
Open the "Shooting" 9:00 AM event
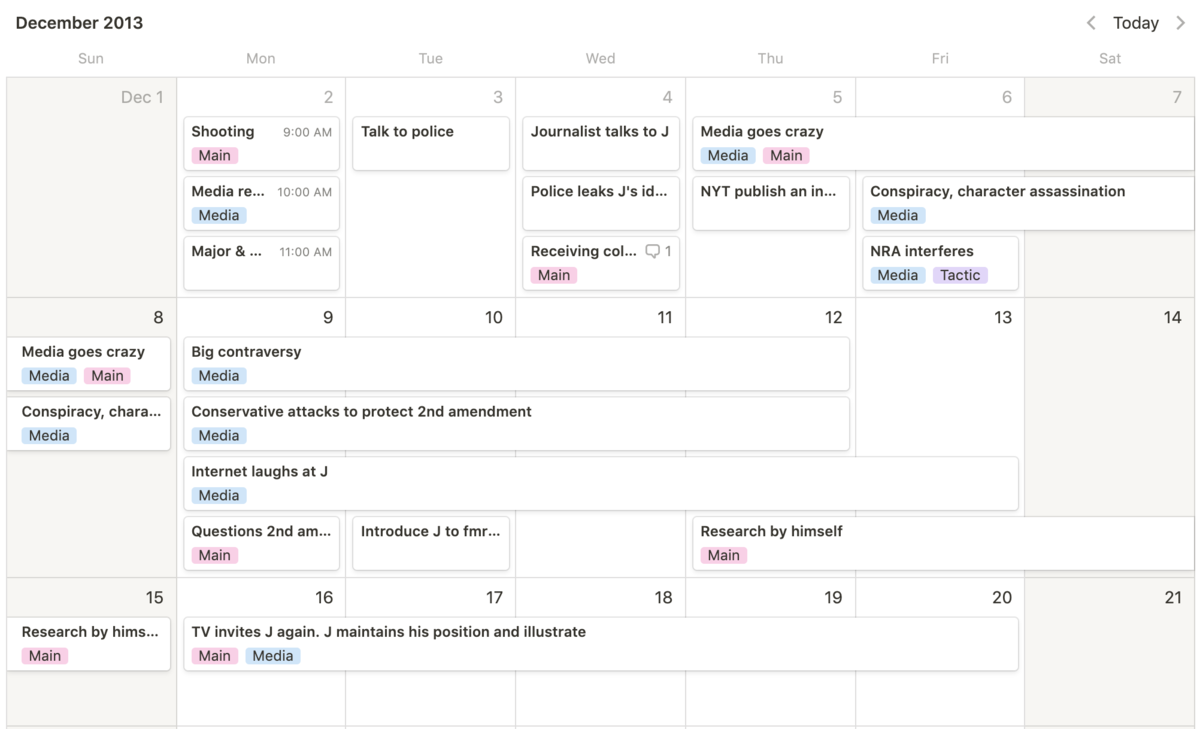pyautogui.click(x=261, y=143)
